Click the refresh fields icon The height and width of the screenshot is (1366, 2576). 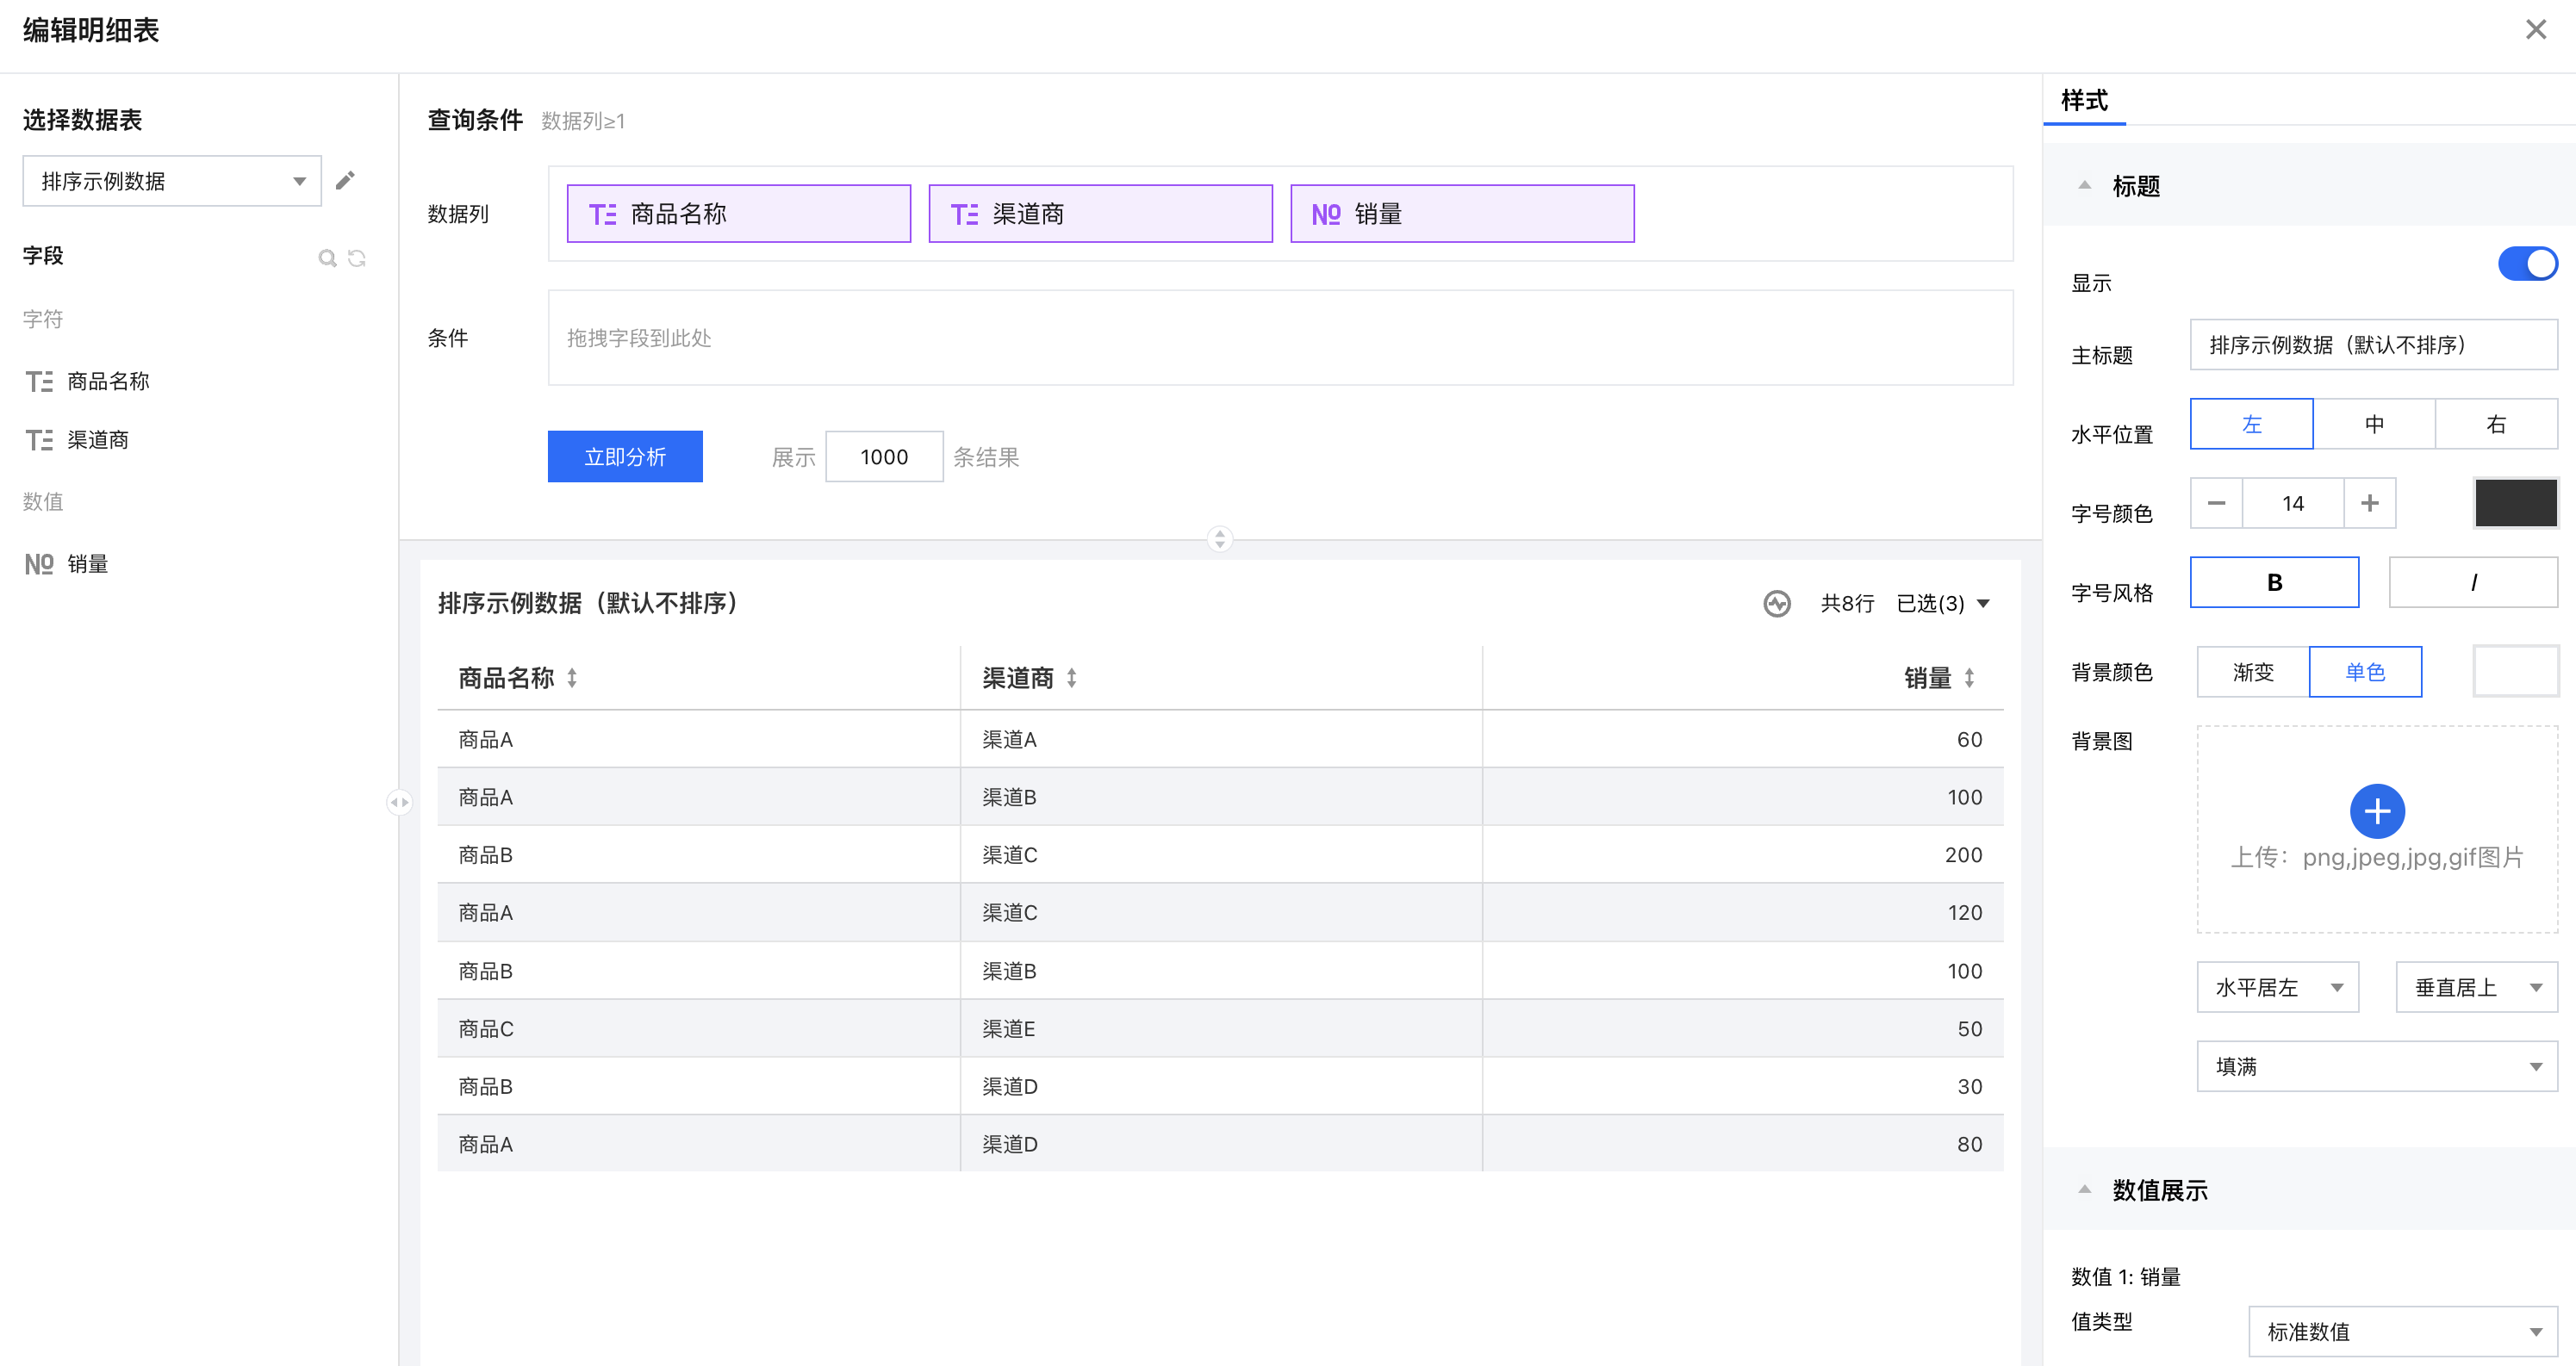click(x=357, y=258)
